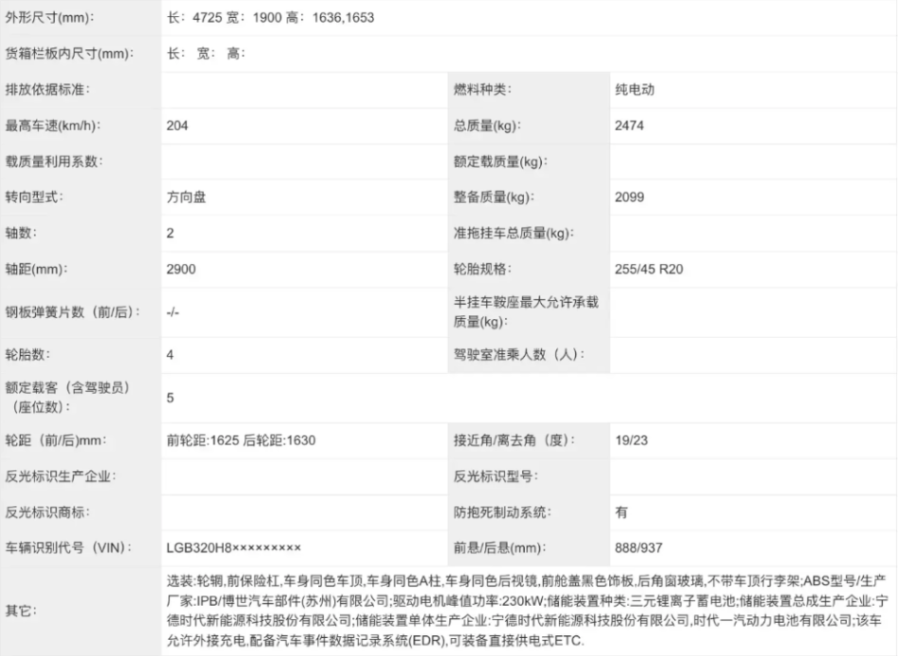Select the 轴距 value 2900
Screen dimensions: 898x656
click(181, 270)
